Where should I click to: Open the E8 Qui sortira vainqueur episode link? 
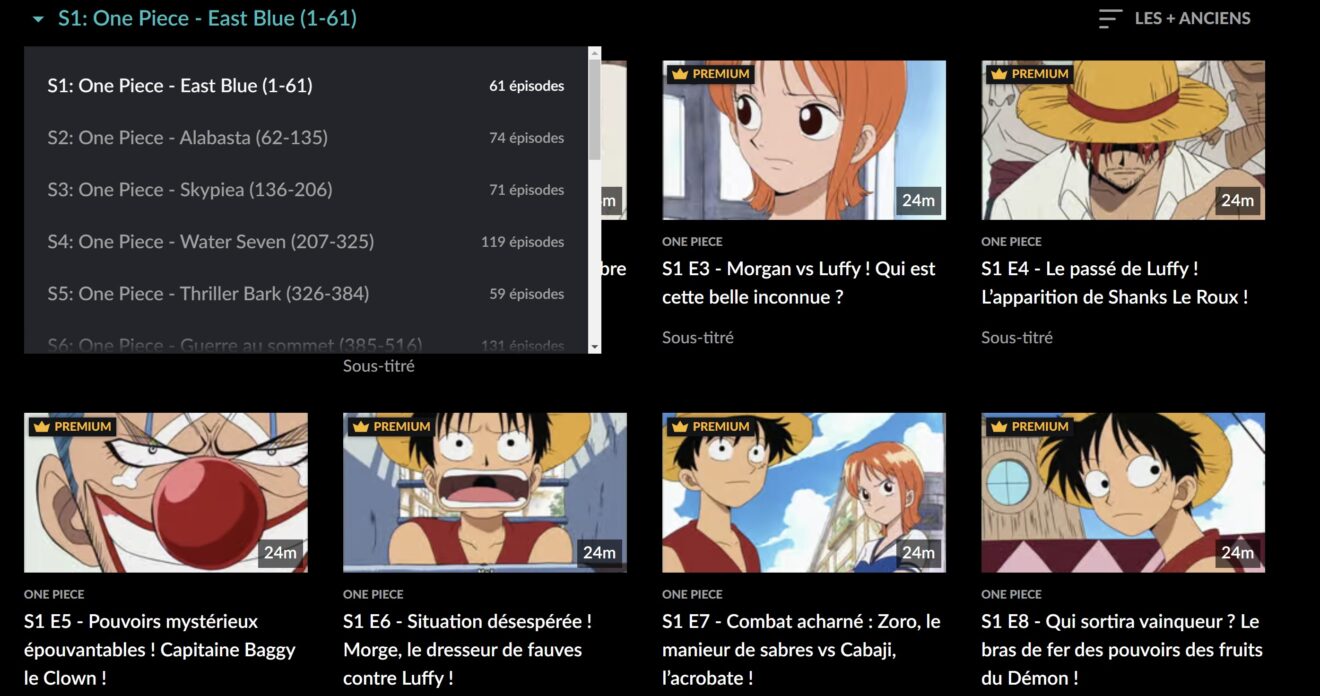1121,649
